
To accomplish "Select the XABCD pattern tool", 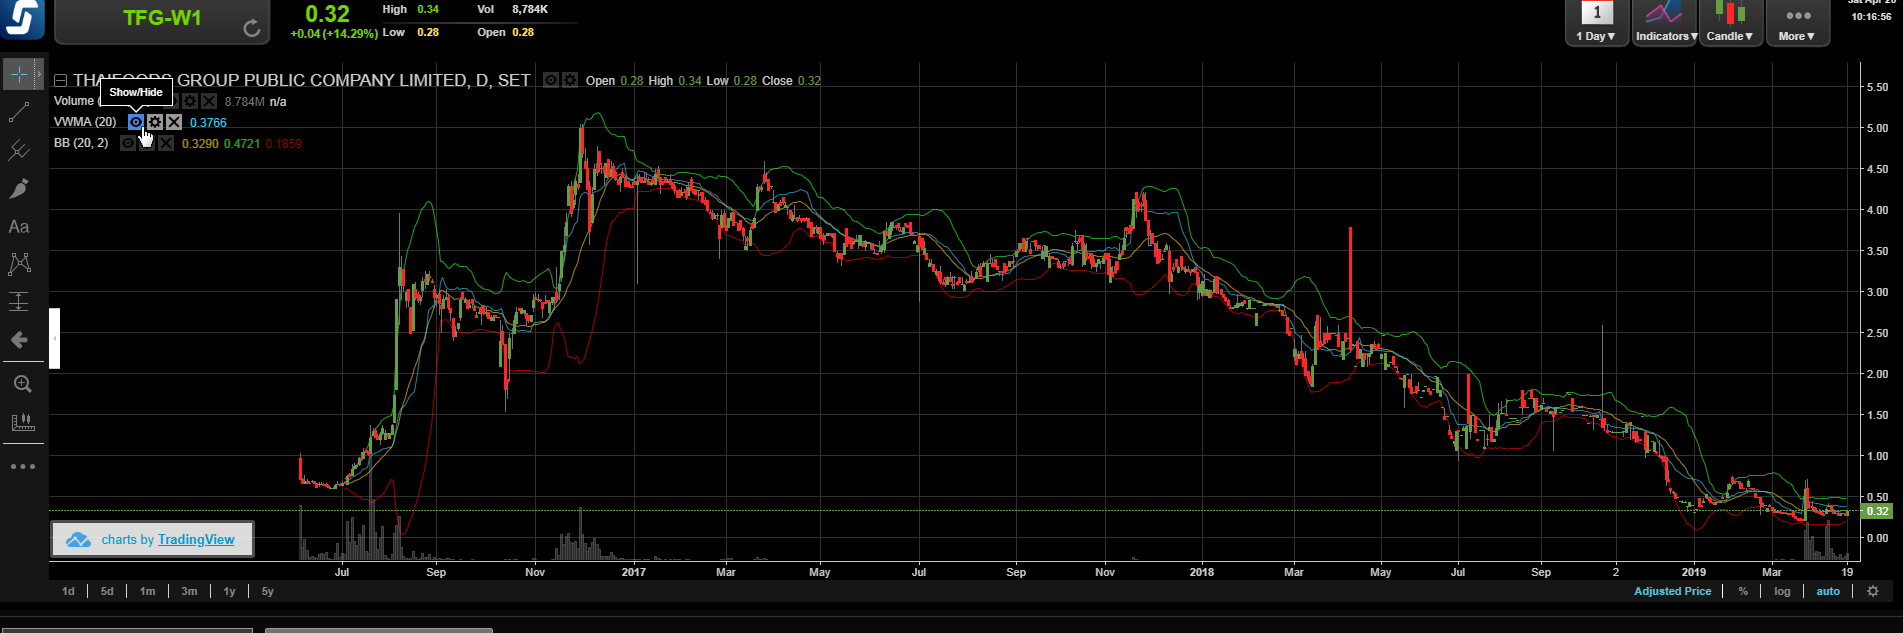I will (x=19, y=264).
